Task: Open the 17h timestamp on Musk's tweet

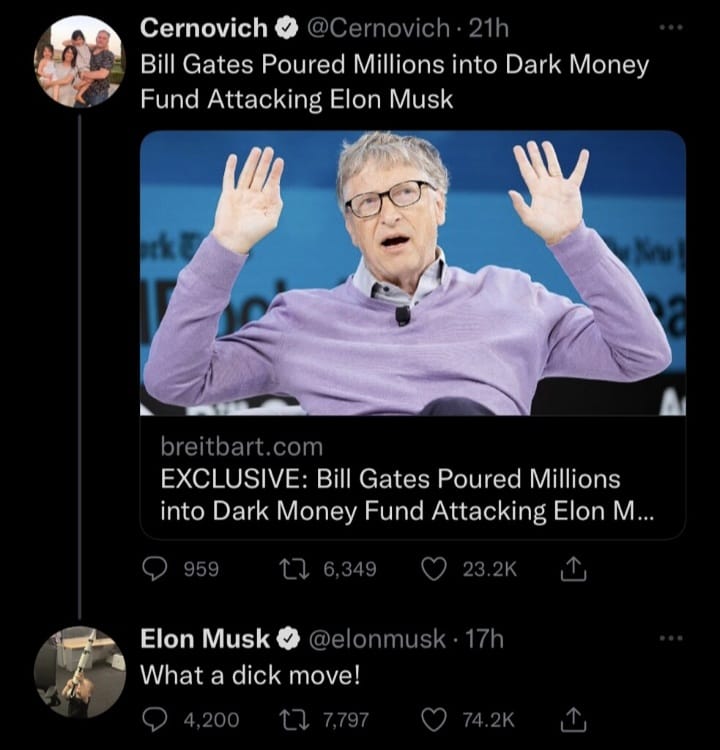Action: (486, 638)
